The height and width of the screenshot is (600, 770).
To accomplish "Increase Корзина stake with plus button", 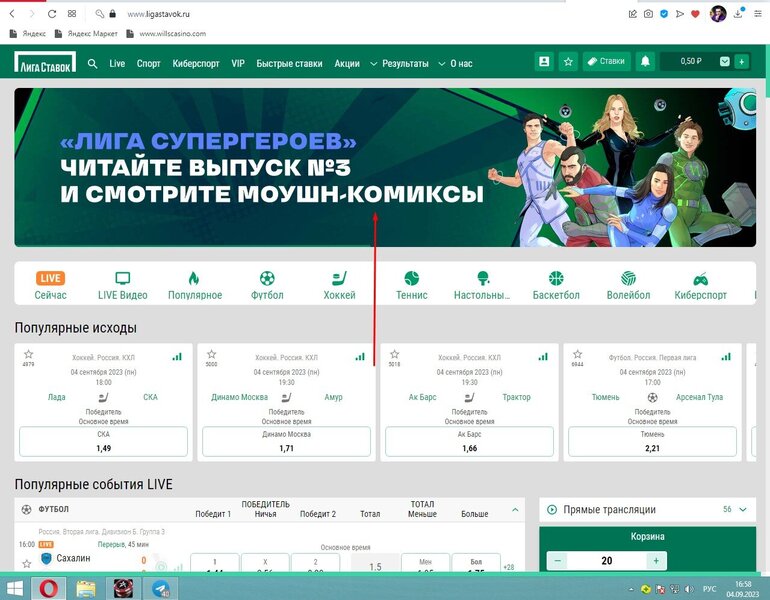I will pyautogui.click(x=656, y=561).
